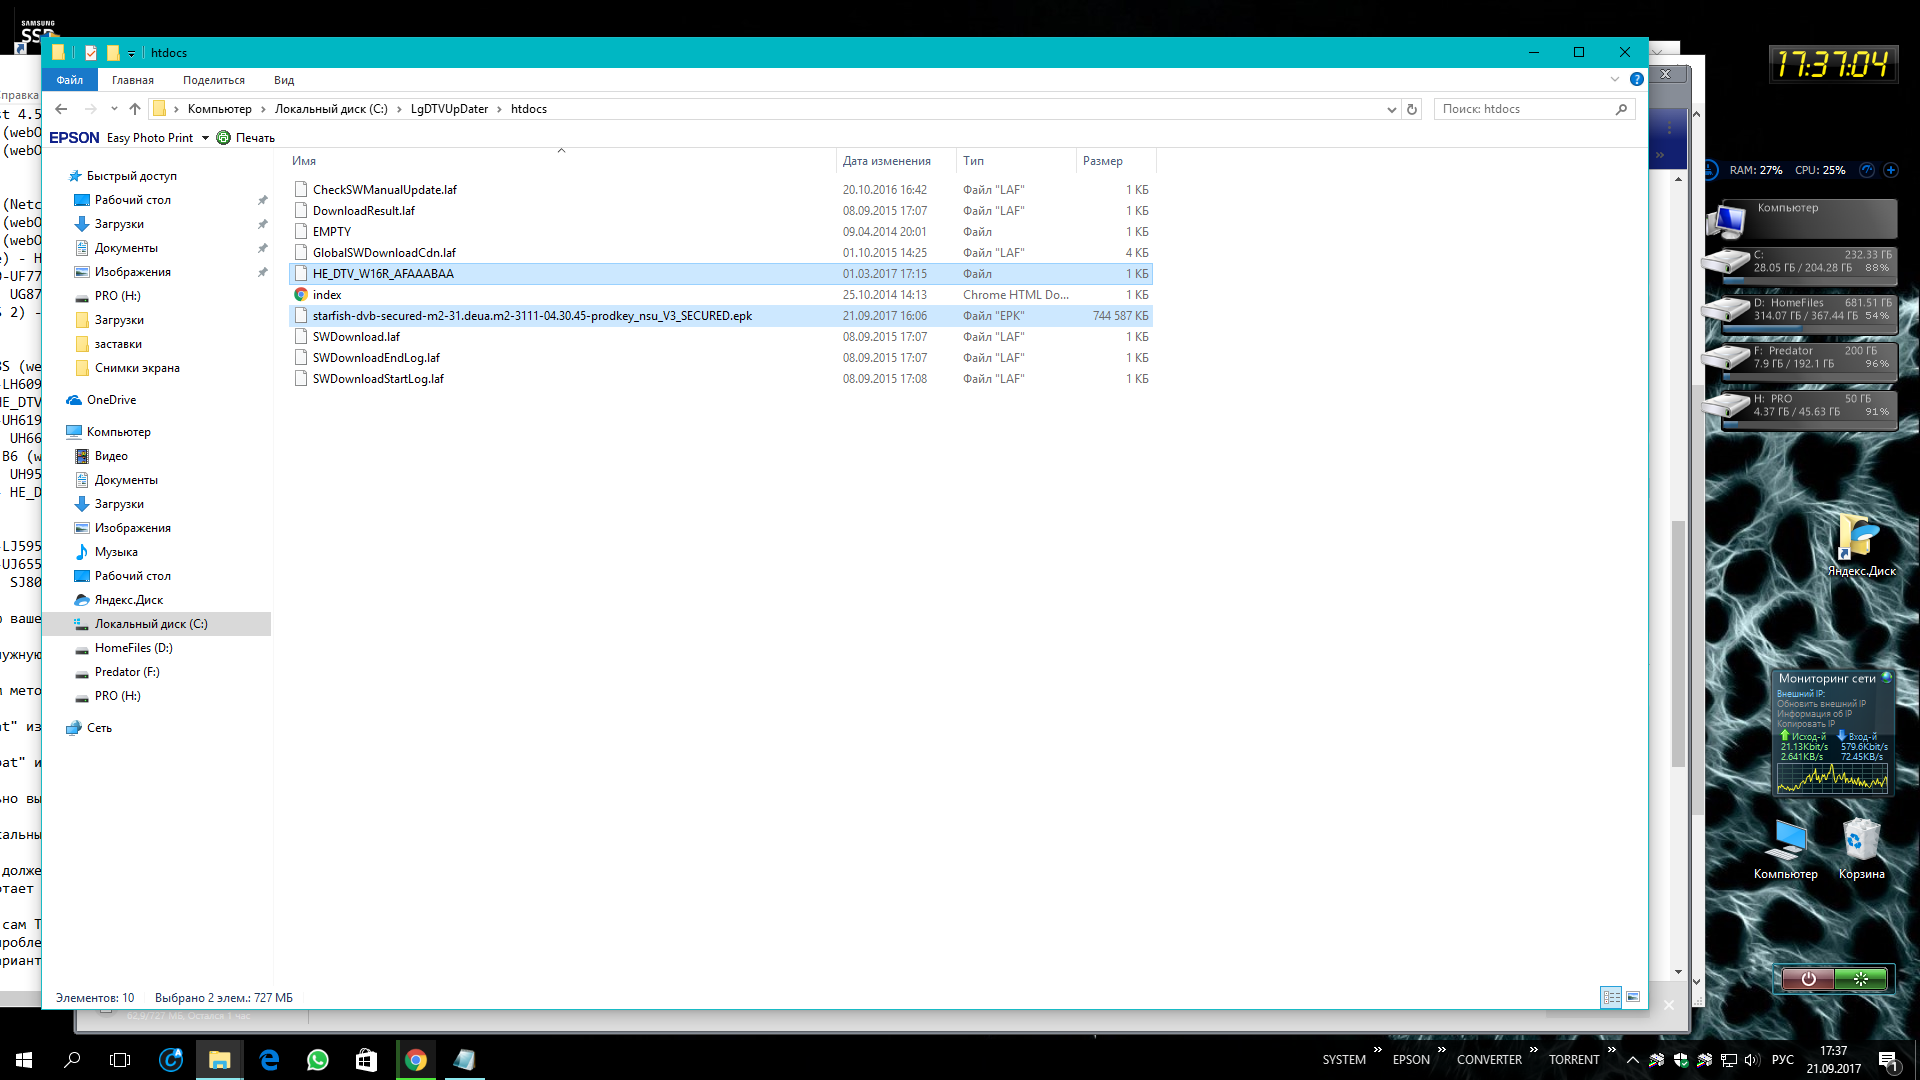This screenshot has height=1080, width=1920.
Task: Expand the ribbon with the chevron
Action: click(x=1614, y=79)
